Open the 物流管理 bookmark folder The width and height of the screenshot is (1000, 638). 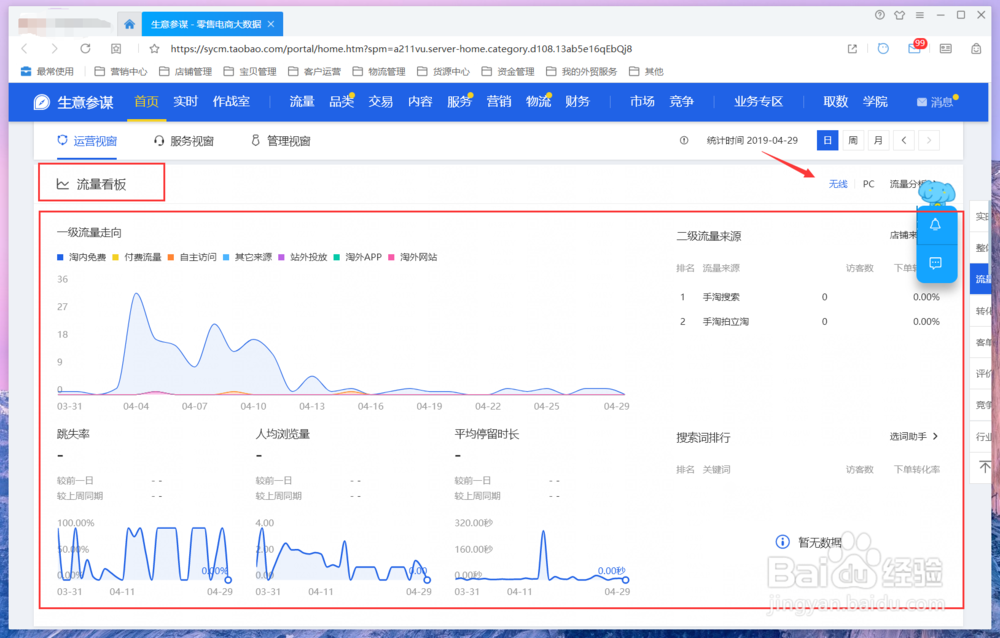(x=379, y=71)
